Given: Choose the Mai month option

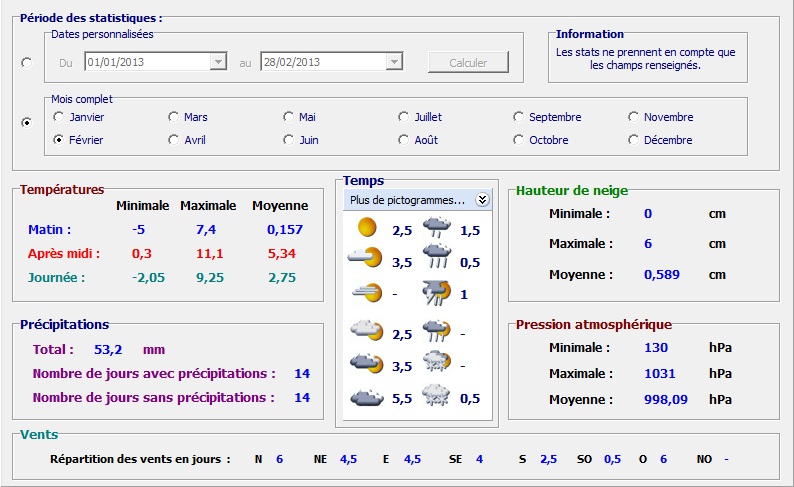Looking at the screenshot, I should (289, 117).
